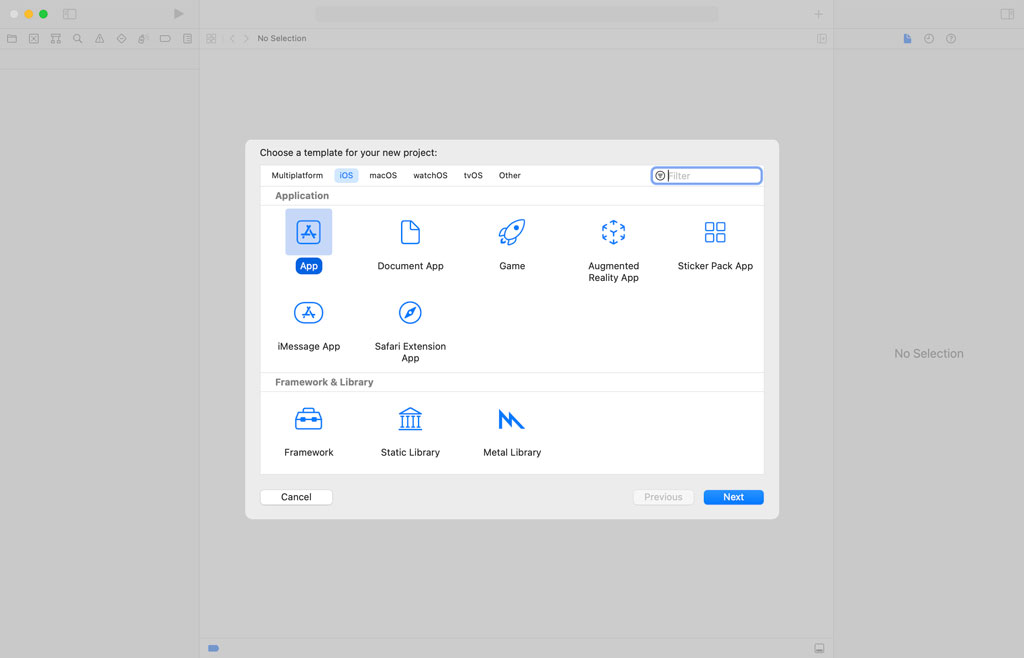Click the Next button
Screen dimensions: 1024x658
coord(733,497)
